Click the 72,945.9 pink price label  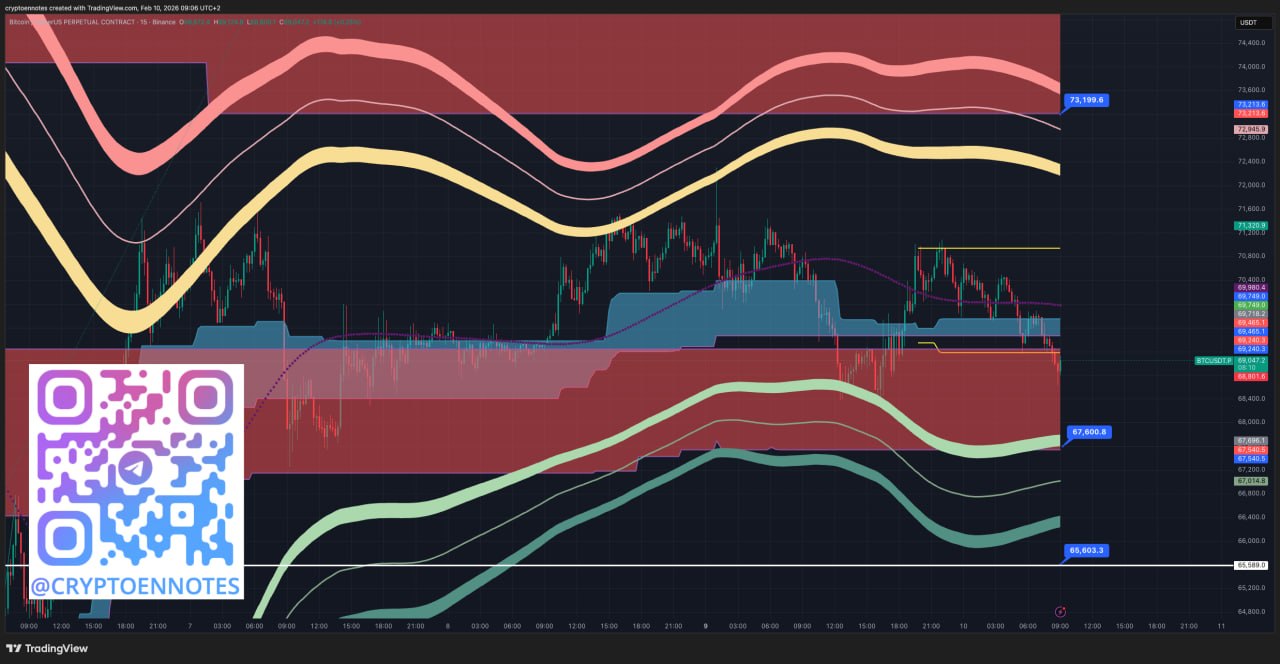click(1251, 129)
